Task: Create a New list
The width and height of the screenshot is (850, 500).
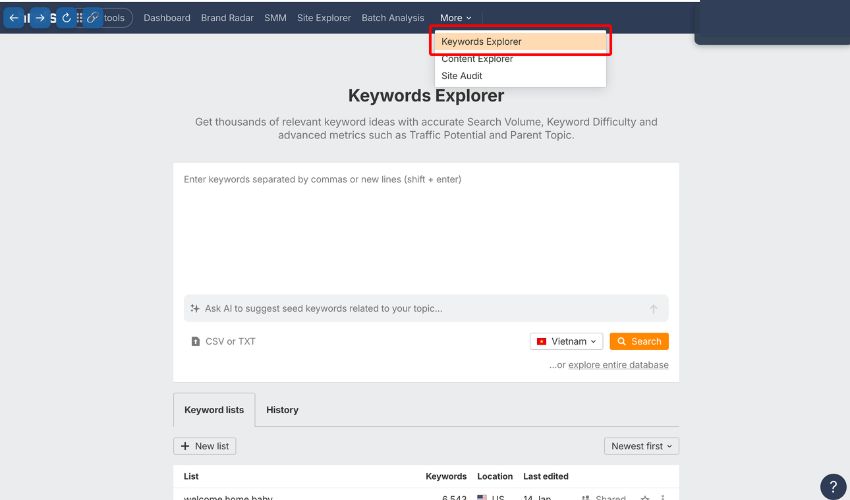Action: [x=205, y=446]
